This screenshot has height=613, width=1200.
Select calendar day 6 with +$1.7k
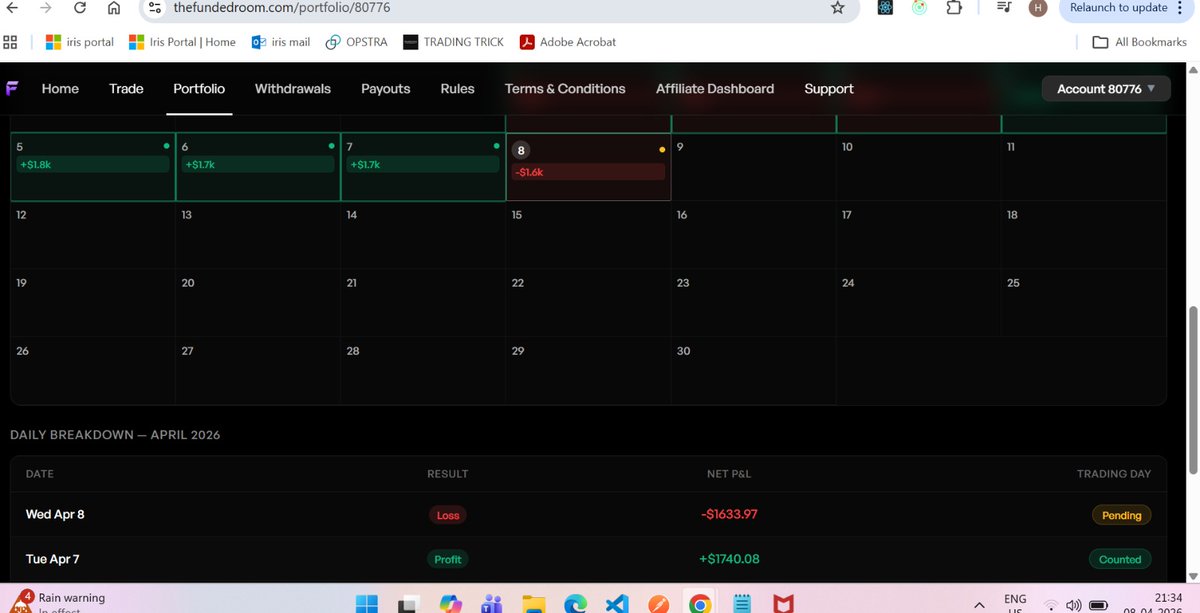coord(258,167)
